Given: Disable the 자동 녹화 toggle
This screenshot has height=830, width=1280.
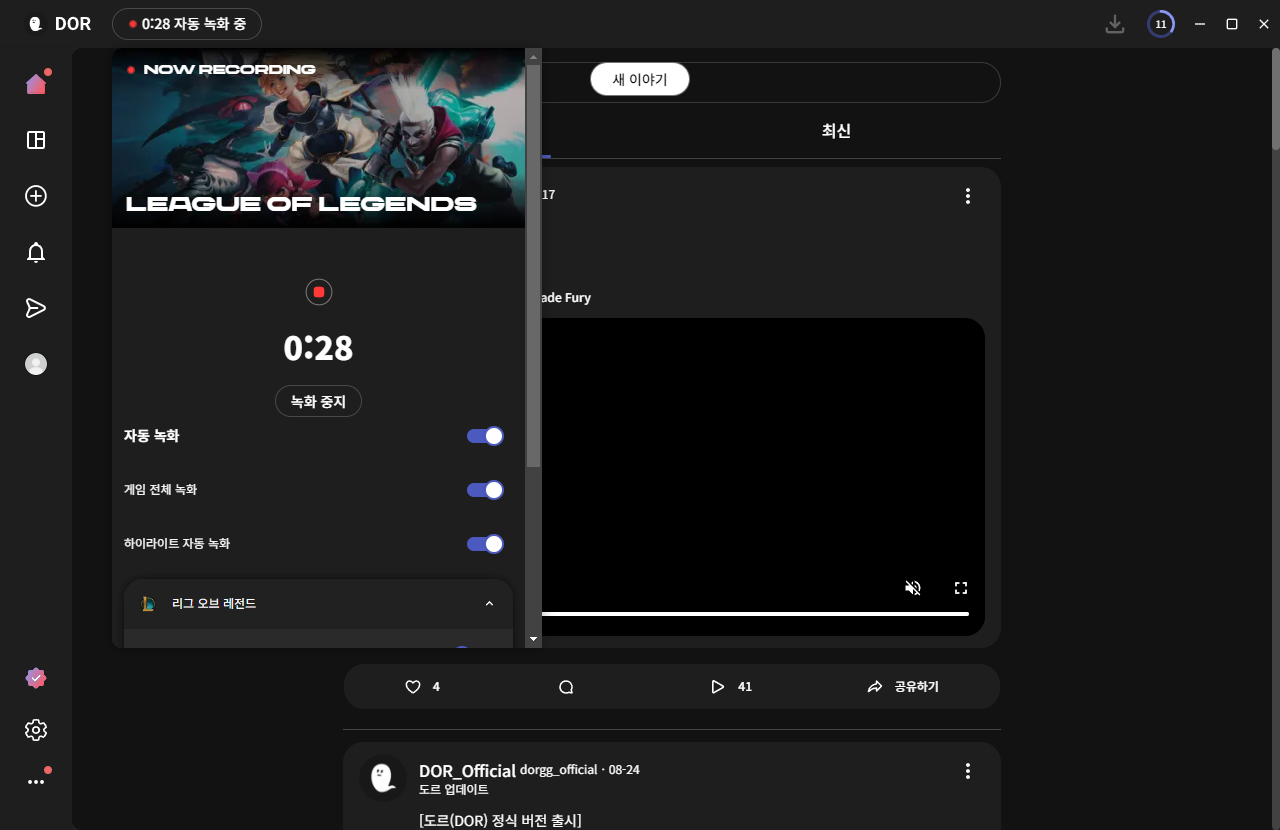Looking at the screenshot, I should 485,436.
